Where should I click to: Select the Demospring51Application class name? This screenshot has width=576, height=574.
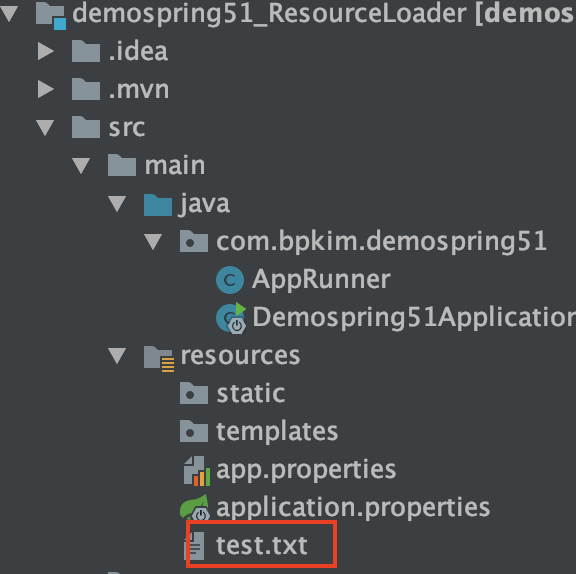(x=414, y=317)
